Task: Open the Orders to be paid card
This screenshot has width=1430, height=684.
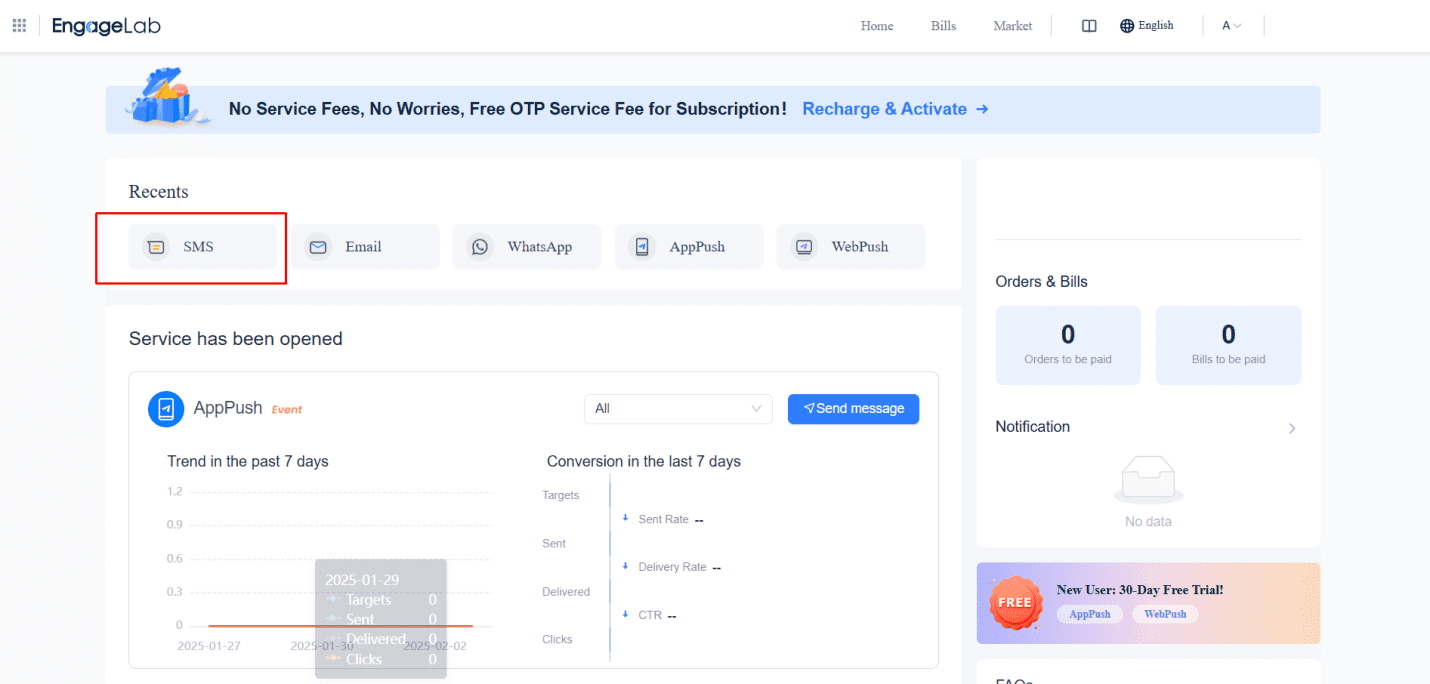Action: point(1068,345)
